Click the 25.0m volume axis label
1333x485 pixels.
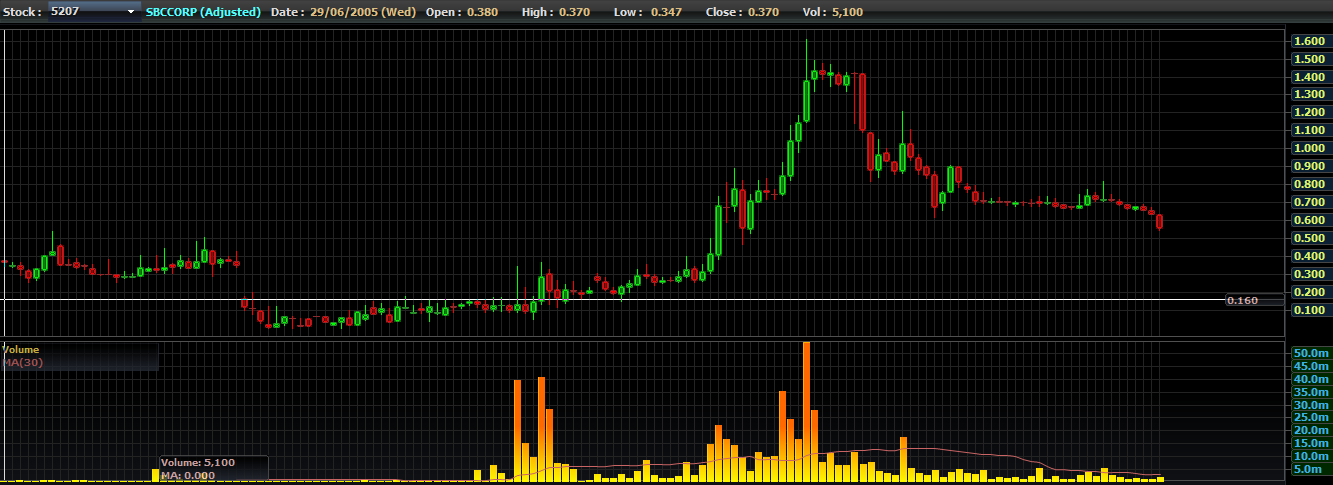click(x=1310, y=417)
